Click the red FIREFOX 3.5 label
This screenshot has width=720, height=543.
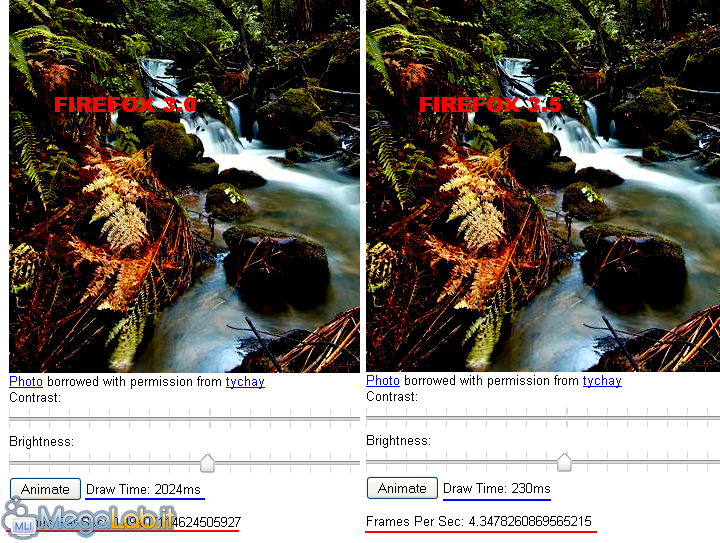[490, 105]
